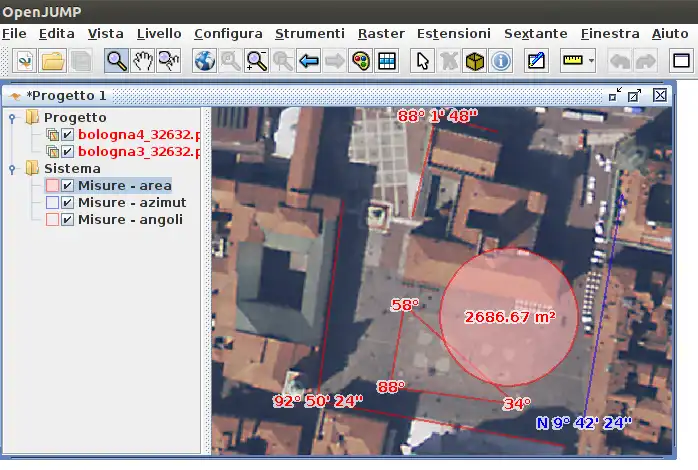Image resolution: width=698 pixels, height=470 pixels.
Task: Pick the Select features arrow tool
Action: (x=422, y=61)
